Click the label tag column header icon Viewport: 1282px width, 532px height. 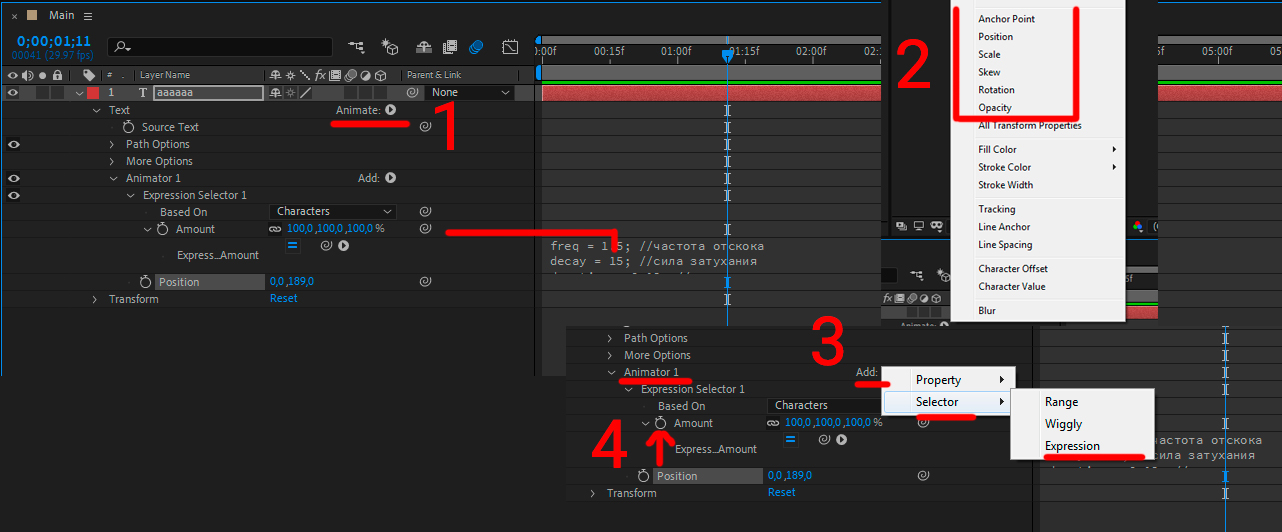point(89,75)
